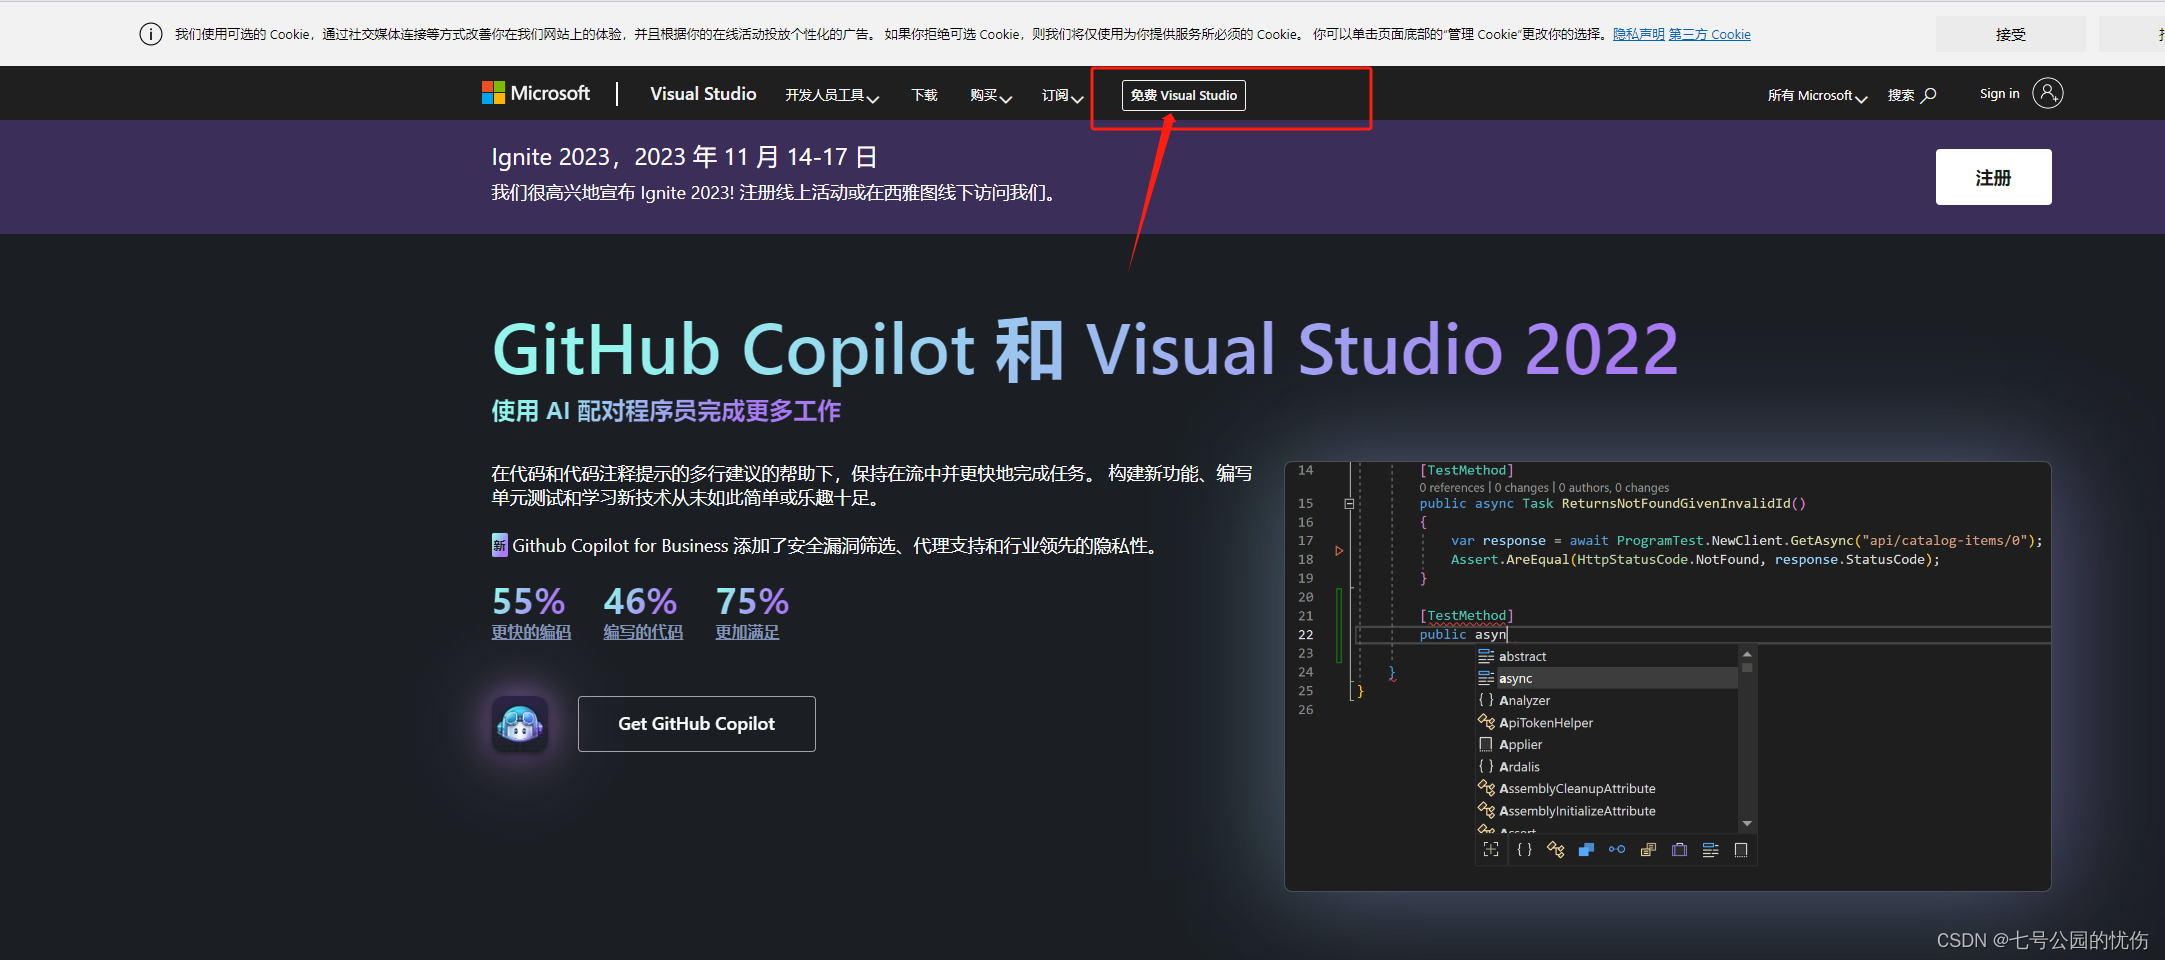Open the 第三方 Cookie link
Image resolution: width=2165 pixels, height=960 pixels.
point(1709,34)
